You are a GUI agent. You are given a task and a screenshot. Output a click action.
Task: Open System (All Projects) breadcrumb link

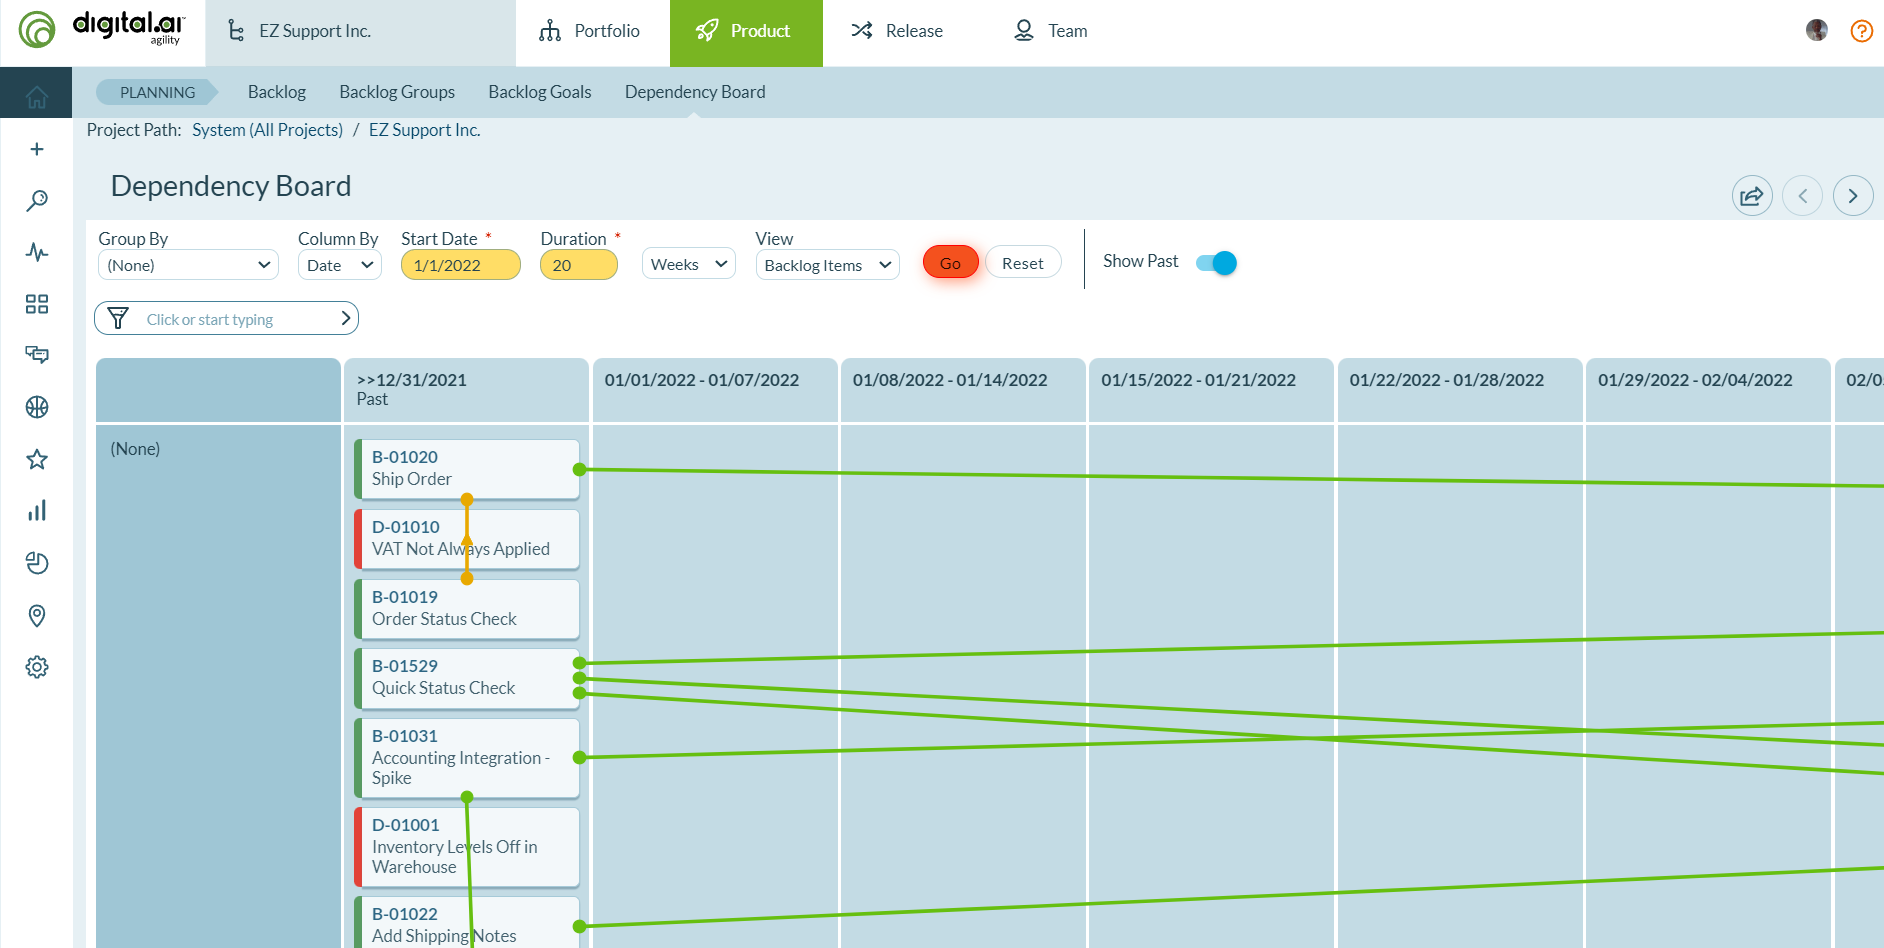tap(267, 130)
